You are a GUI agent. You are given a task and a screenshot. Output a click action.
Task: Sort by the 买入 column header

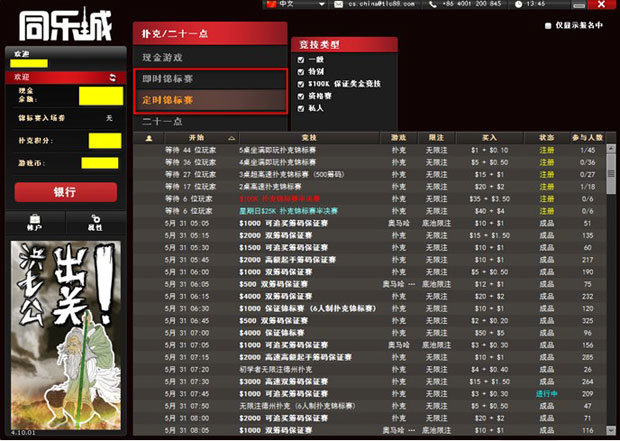[x=490, y=138]
